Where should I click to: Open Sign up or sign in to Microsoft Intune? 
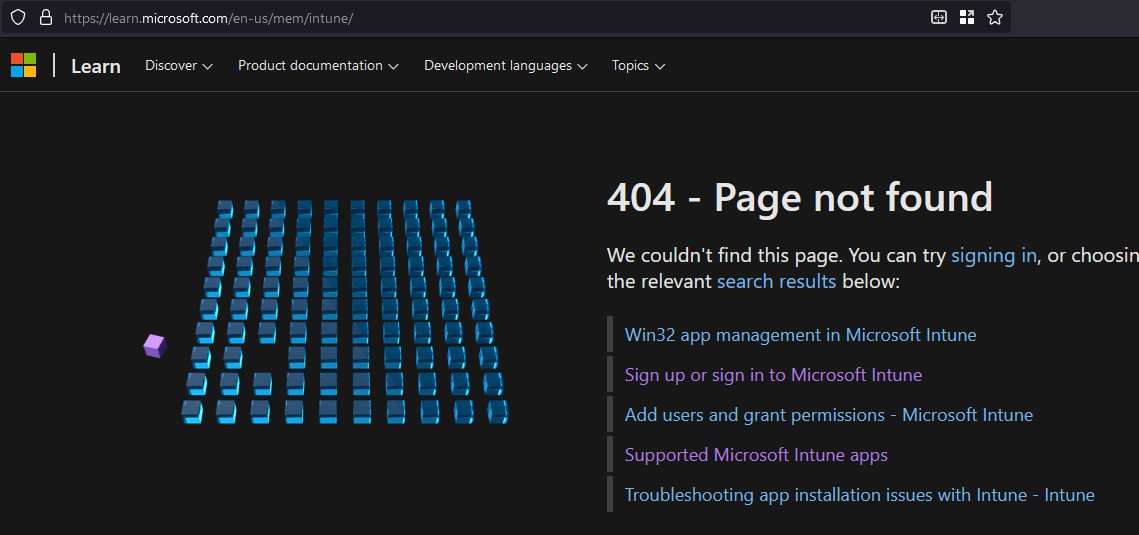(x=773, y=375)
